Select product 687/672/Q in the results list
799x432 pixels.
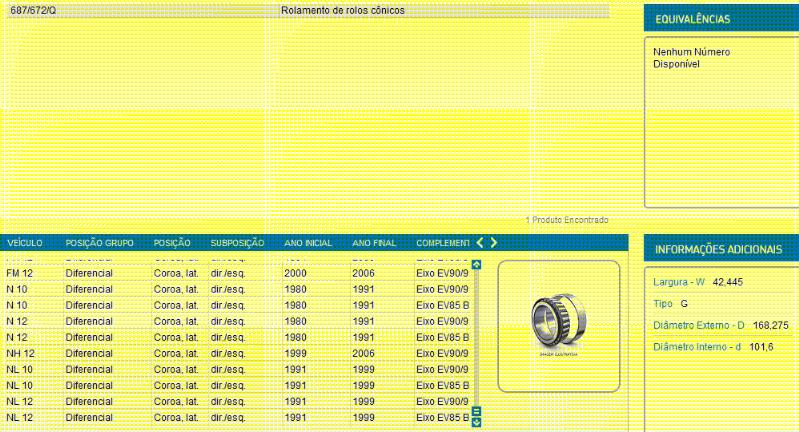click(x=33, y=11)
